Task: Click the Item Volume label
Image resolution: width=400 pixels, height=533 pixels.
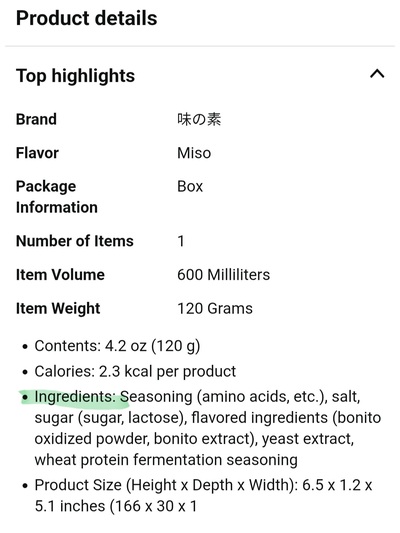Action: (60, 275)
